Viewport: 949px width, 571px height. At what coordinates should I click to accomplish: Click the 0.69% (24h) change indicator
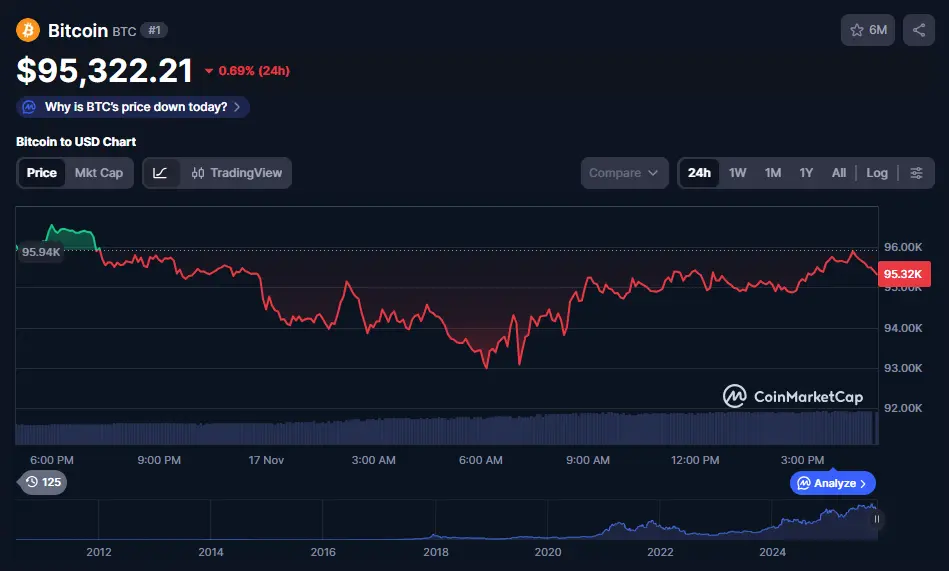pos(248,71)
